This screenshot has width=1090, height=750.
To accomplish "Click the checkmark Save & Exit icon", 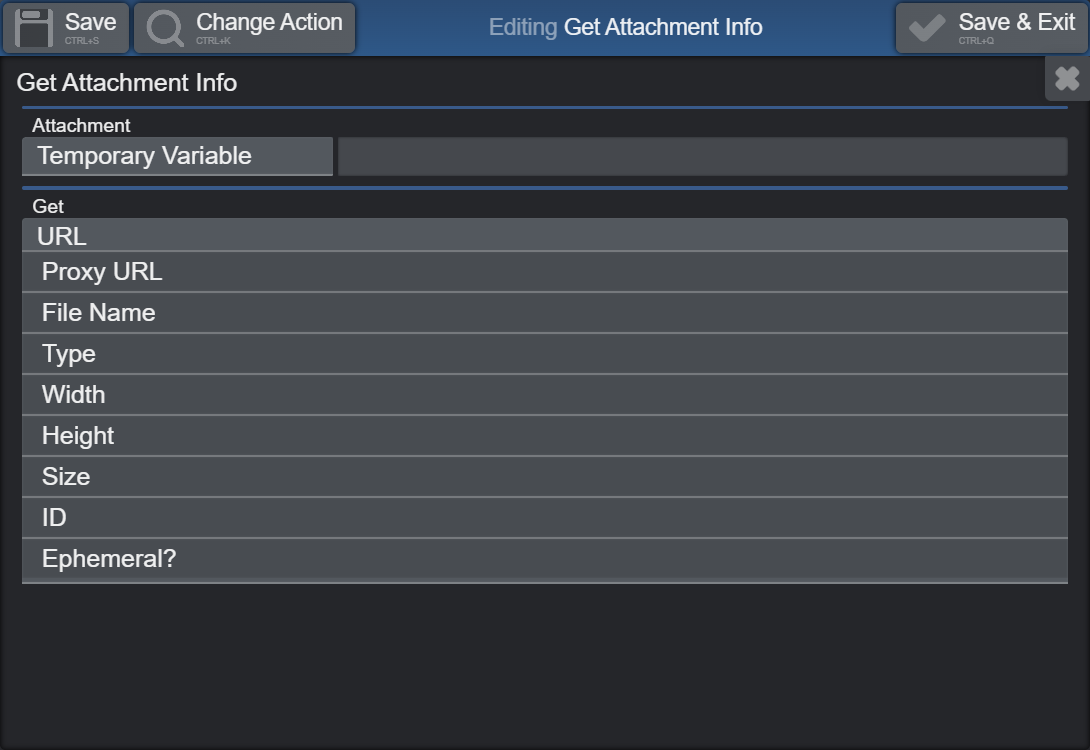I will 927,28.
